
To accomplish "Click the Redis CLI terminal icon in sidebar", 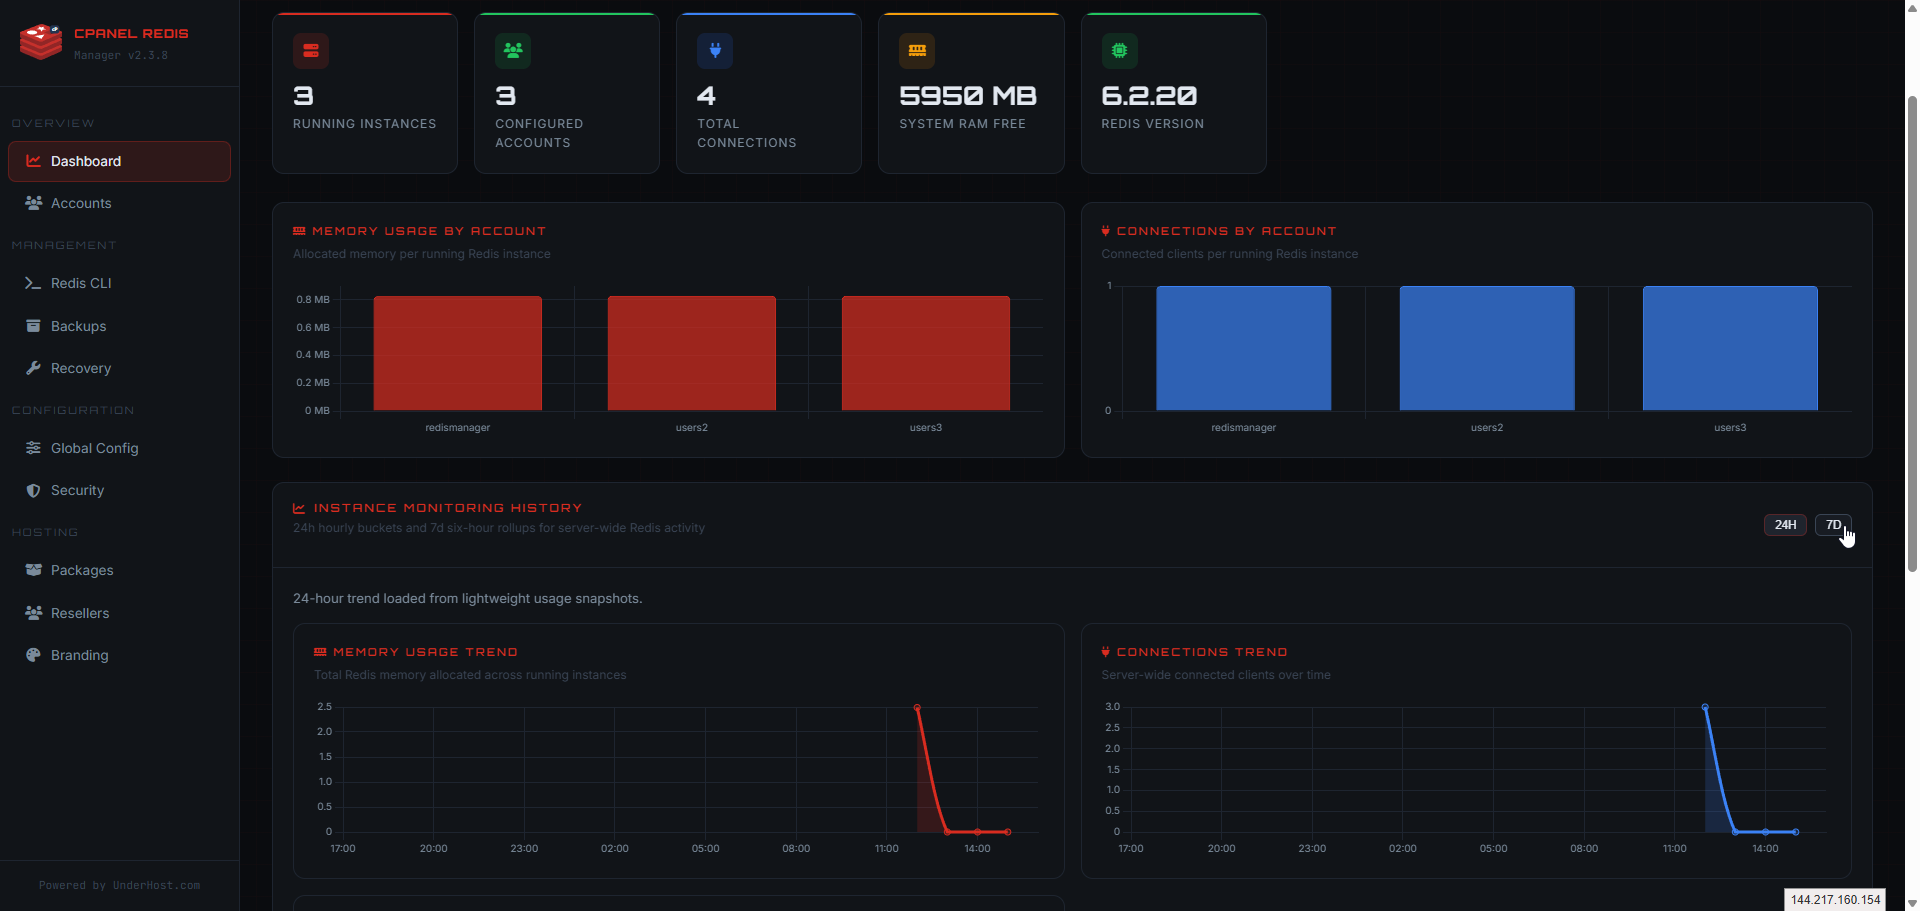I will [33, 283].
